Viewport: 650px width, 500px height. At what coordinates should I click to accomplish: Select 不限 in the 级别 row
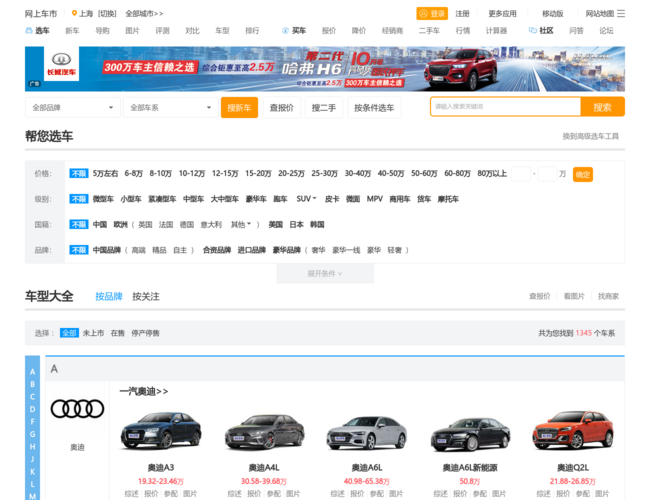79,199
